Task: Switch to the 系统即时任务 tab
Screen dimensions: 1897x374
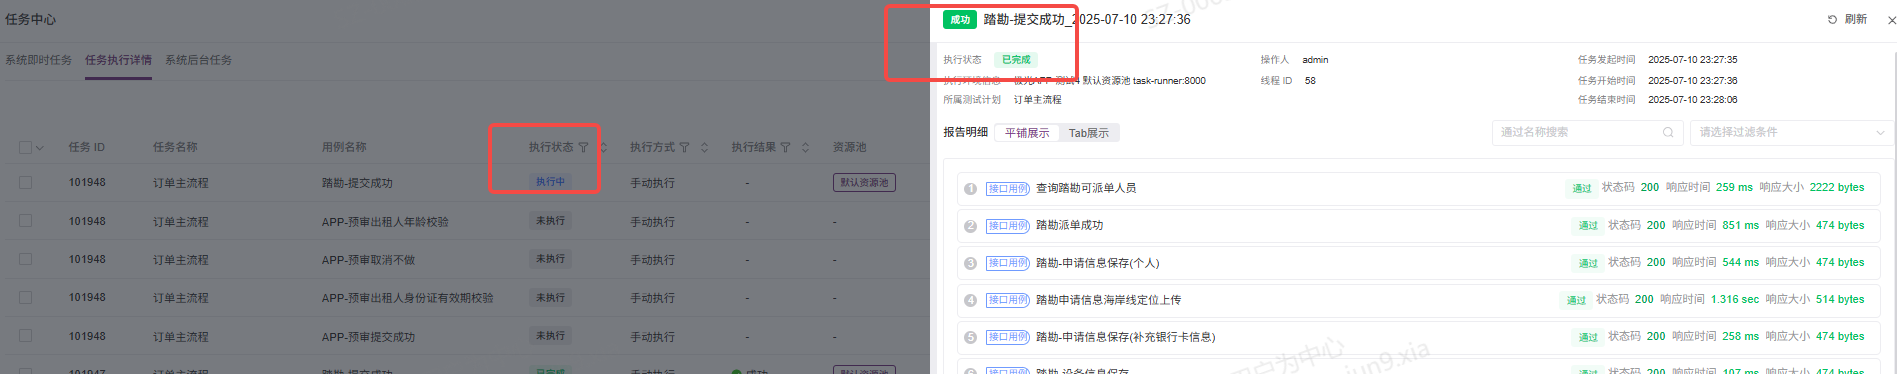Action: 38,60
